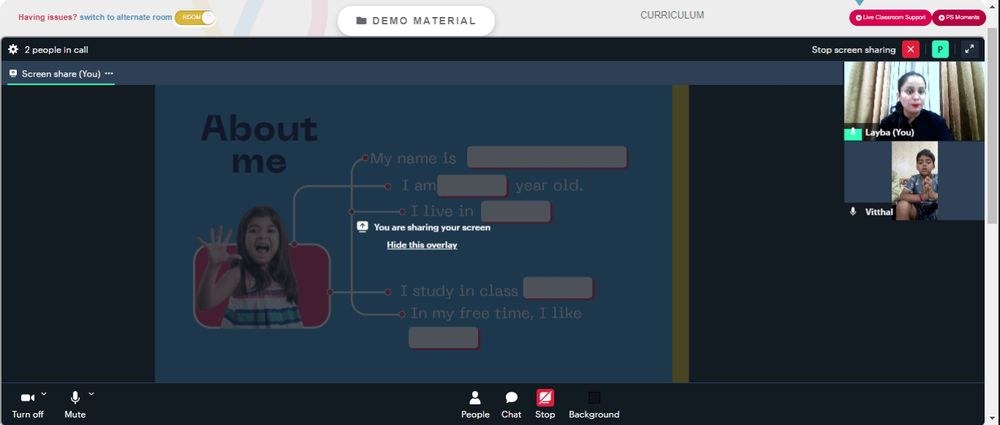The height and width of the screenshot is (425, 1000).
Task: Click Hide this overlay link
Action: (x=422, y=245)
